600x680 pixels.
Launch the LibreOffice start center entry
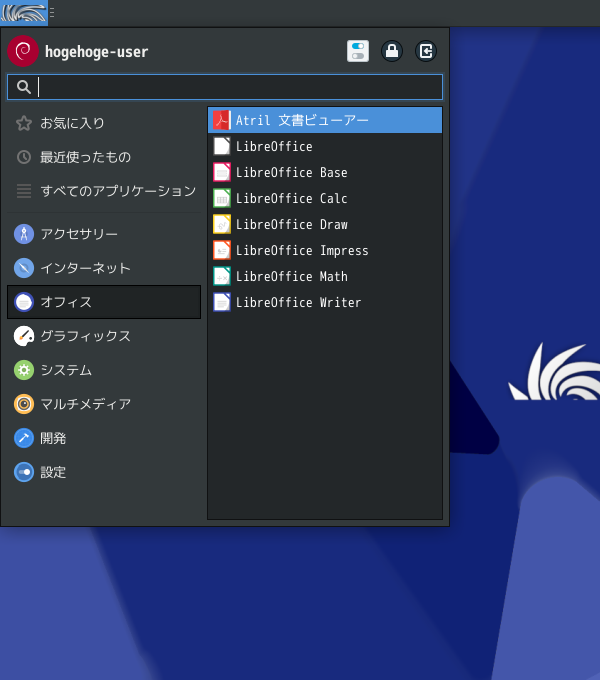tap(325, 146)
